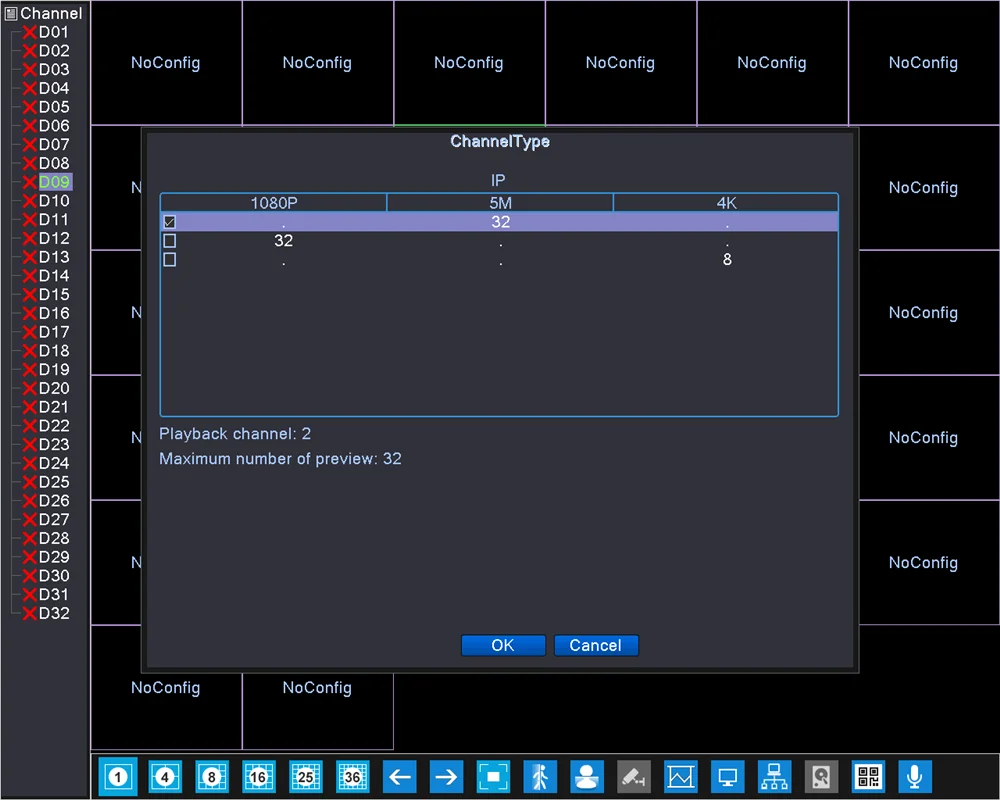The height and width of the screenshot is (800, 1000).
Task: Select channel D24 in the tree
Action: pos(54,463)
